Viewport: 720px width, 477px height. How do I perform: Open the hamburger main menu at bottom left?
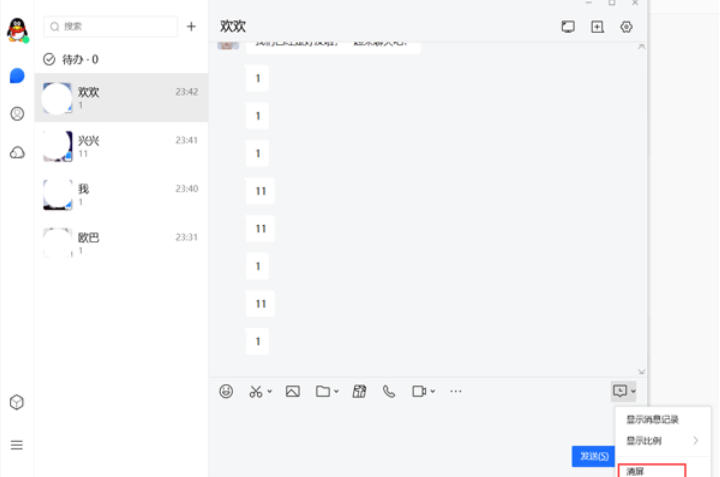click(17, 445)
